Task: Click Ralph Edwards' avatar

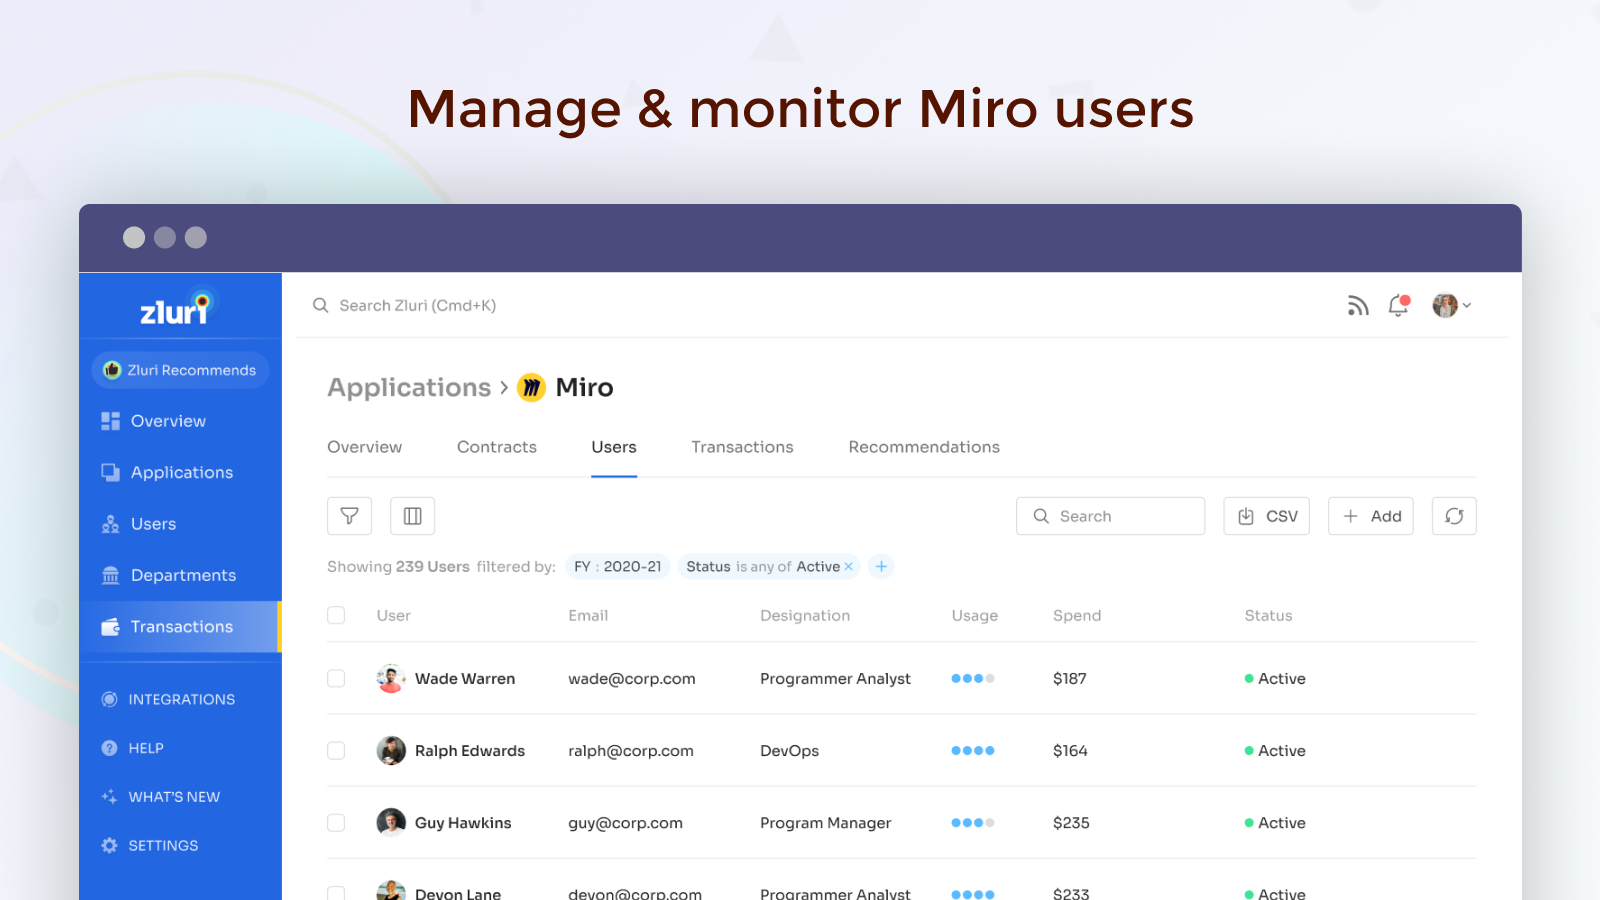Action: click(391, 750)
